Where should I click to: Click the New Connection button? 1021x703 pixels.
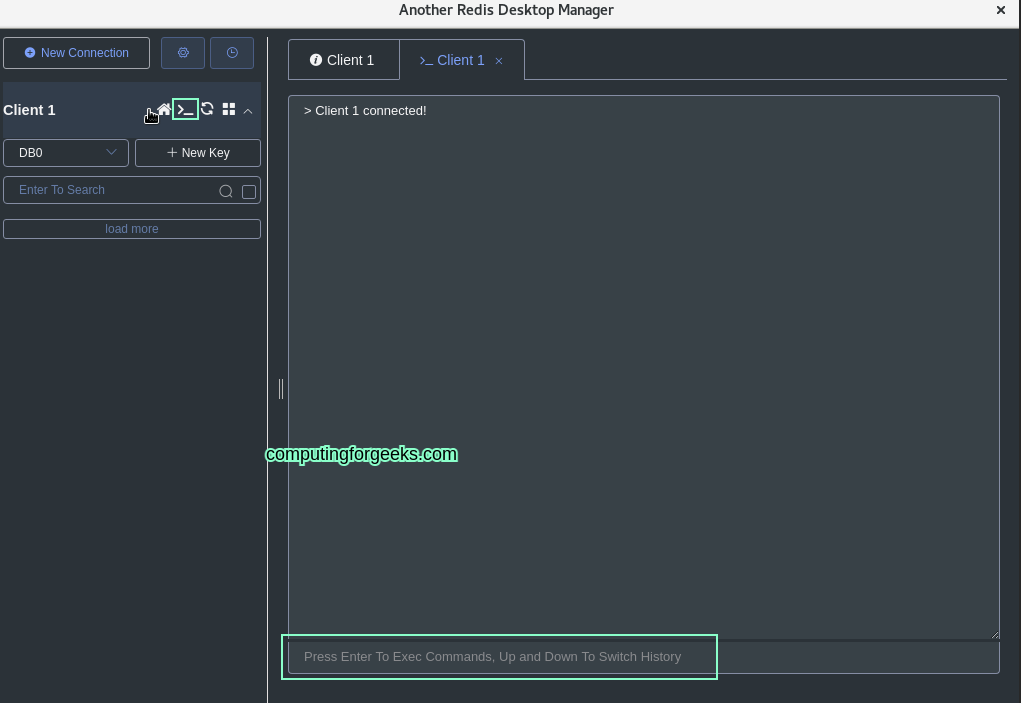point(76,53)
